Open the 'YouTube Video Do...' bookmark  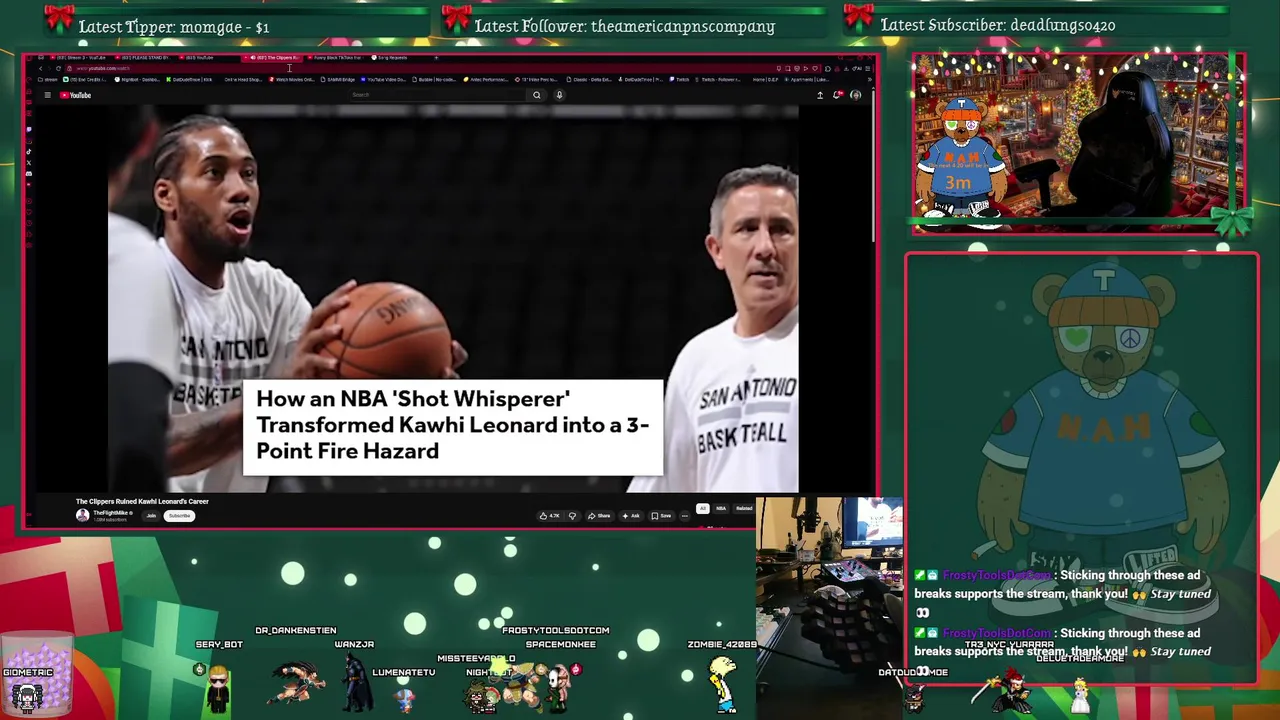tap(382, 79)
